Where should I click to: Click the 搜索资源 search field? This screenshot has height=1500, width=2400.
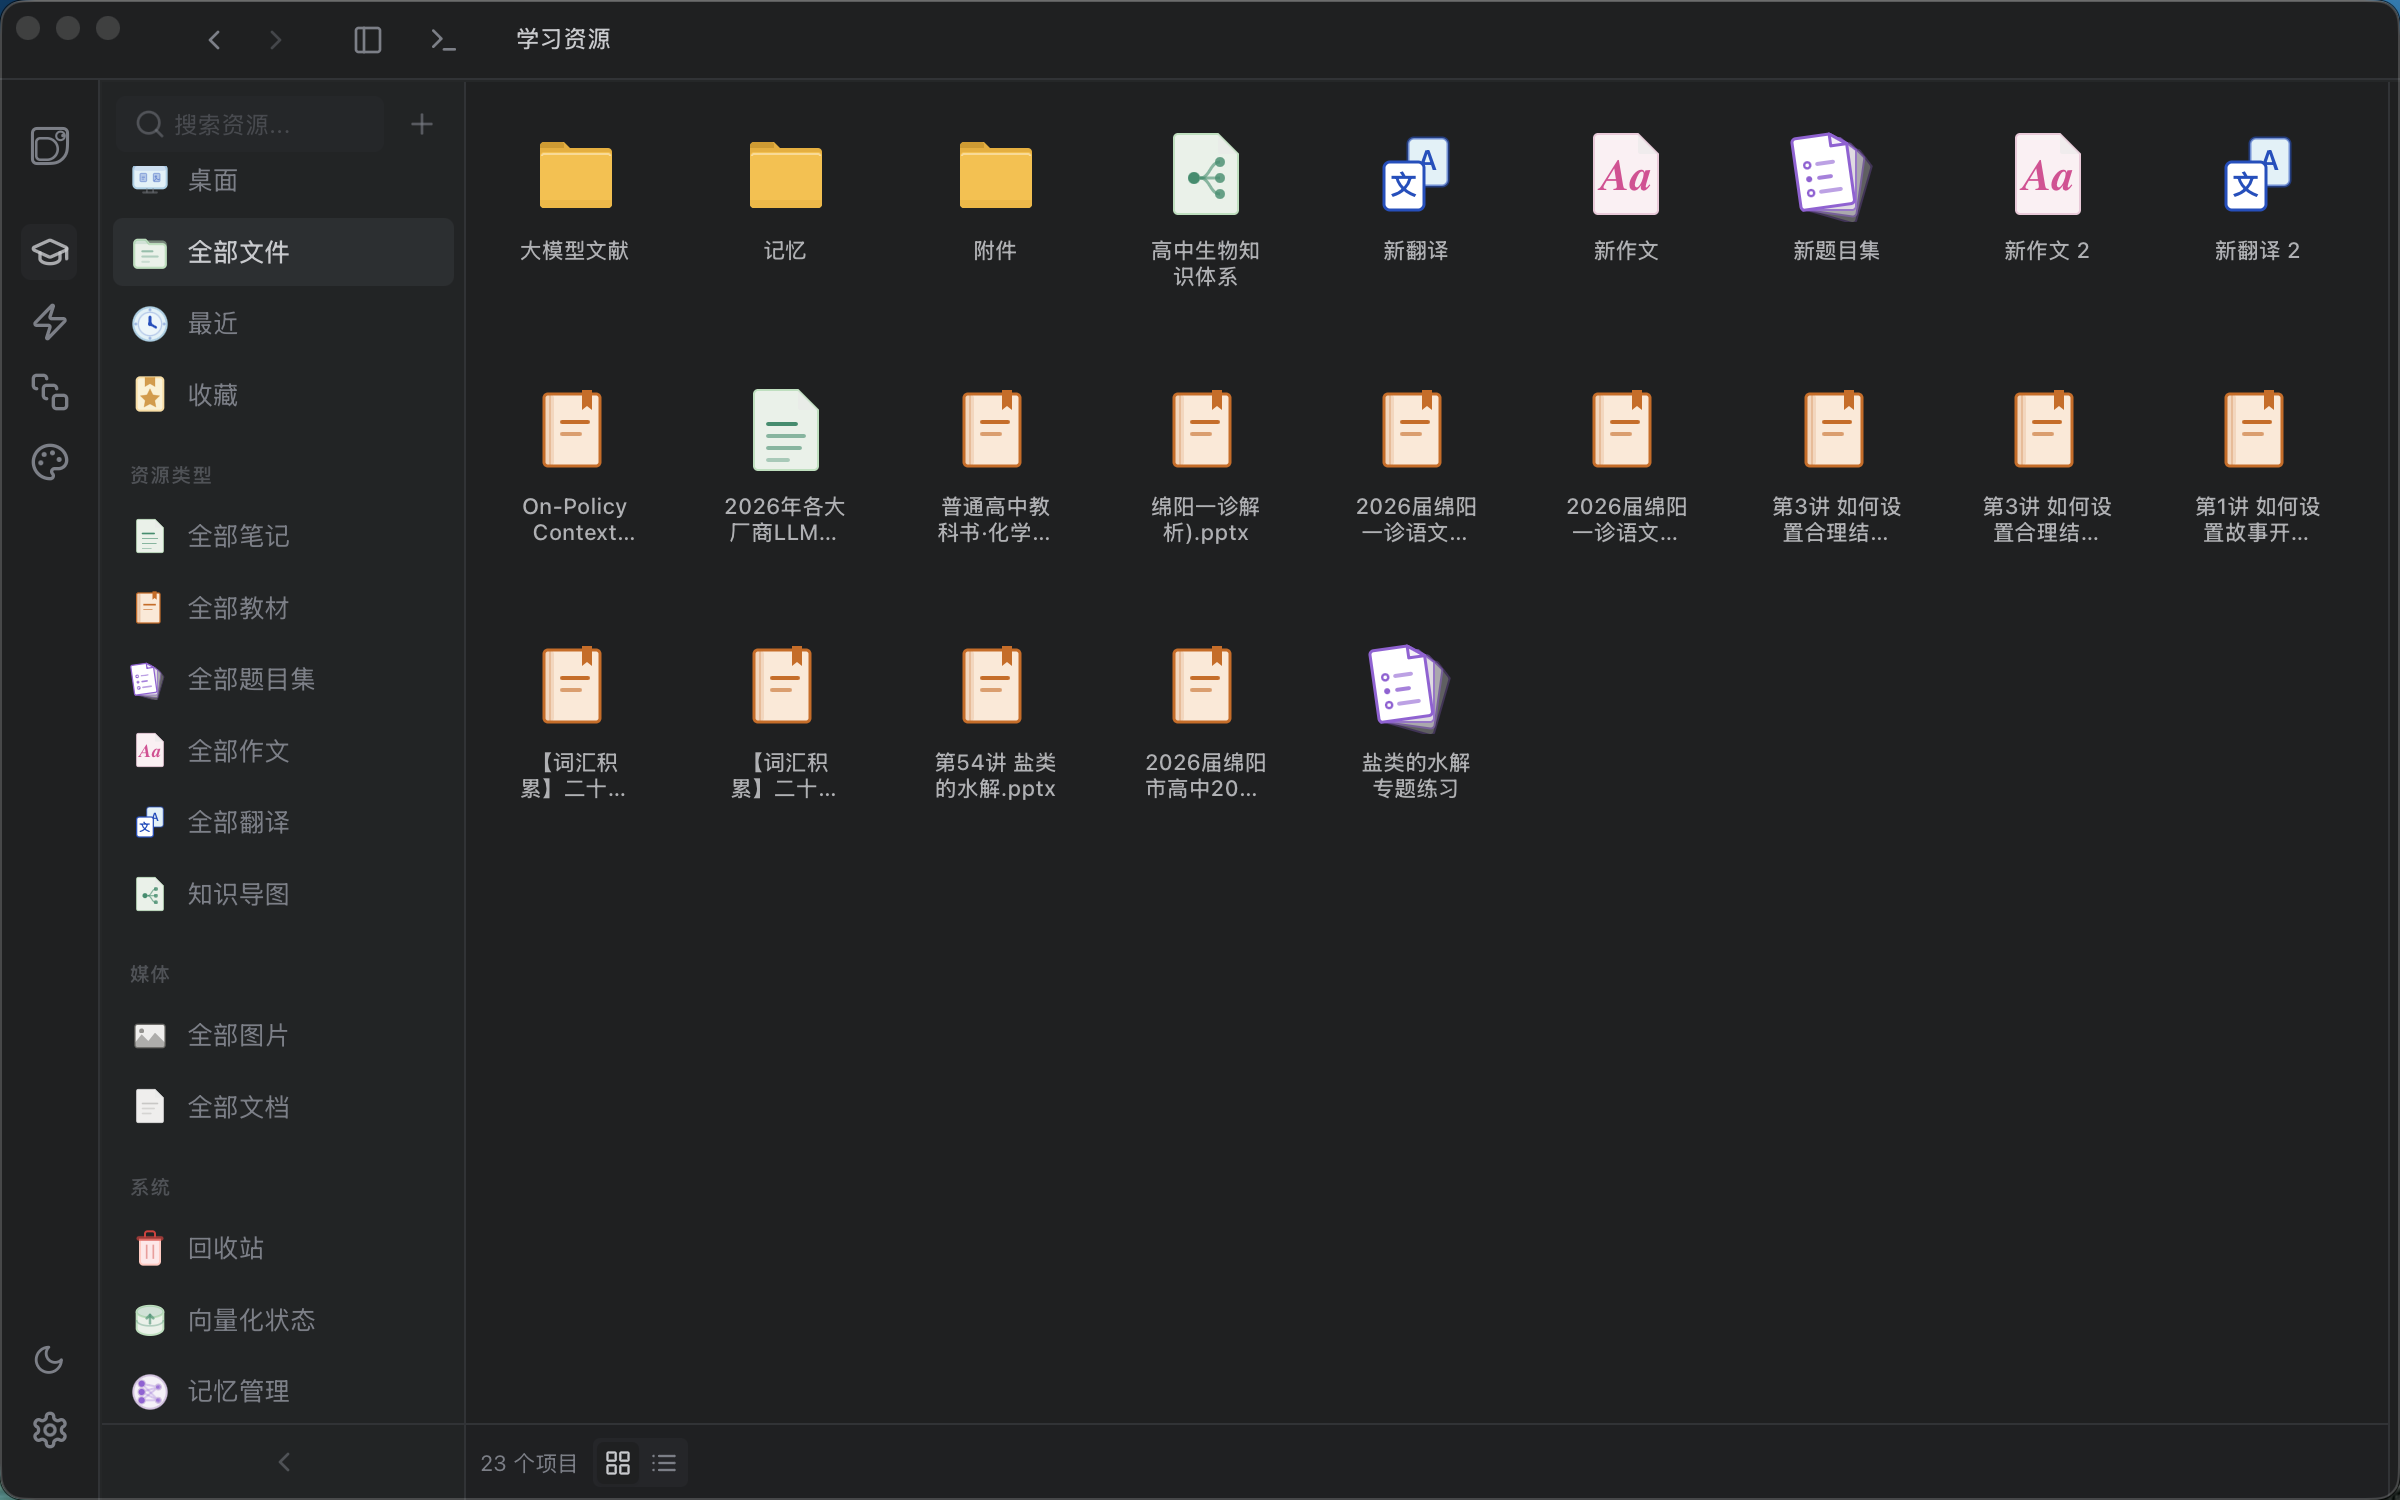pyautogui.click(x=250, y=123)
